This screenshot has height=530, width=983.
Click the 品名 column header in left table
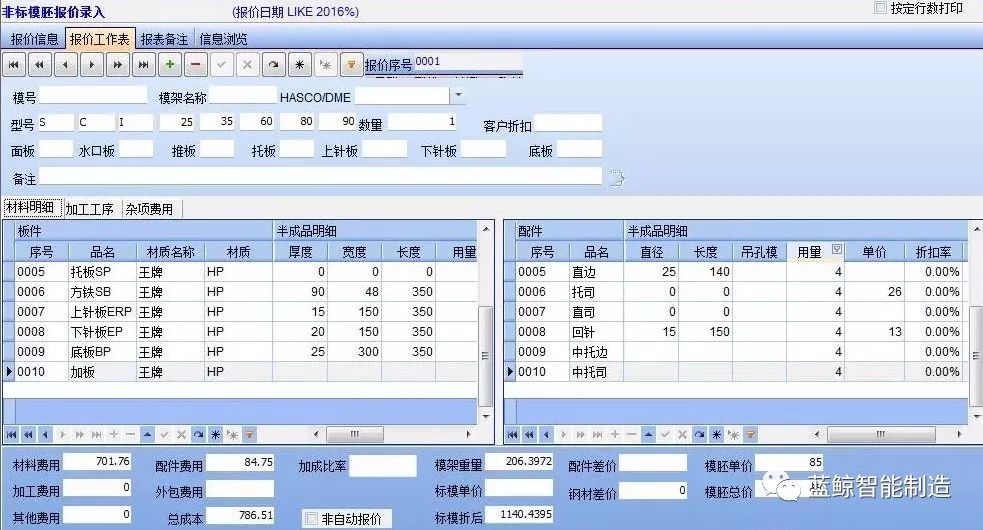[103, 252]
